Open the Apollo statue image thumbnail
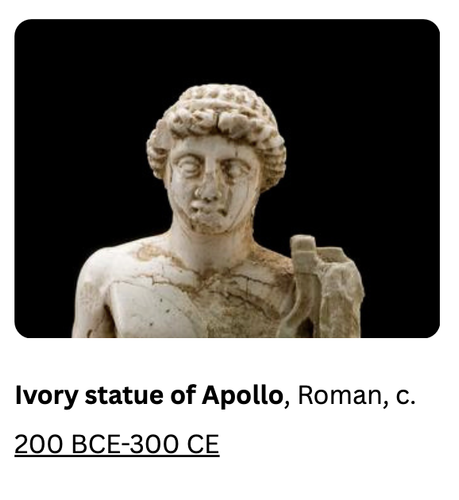The height and width of the screenshot is (500, 459). click(x=227, y=178)
